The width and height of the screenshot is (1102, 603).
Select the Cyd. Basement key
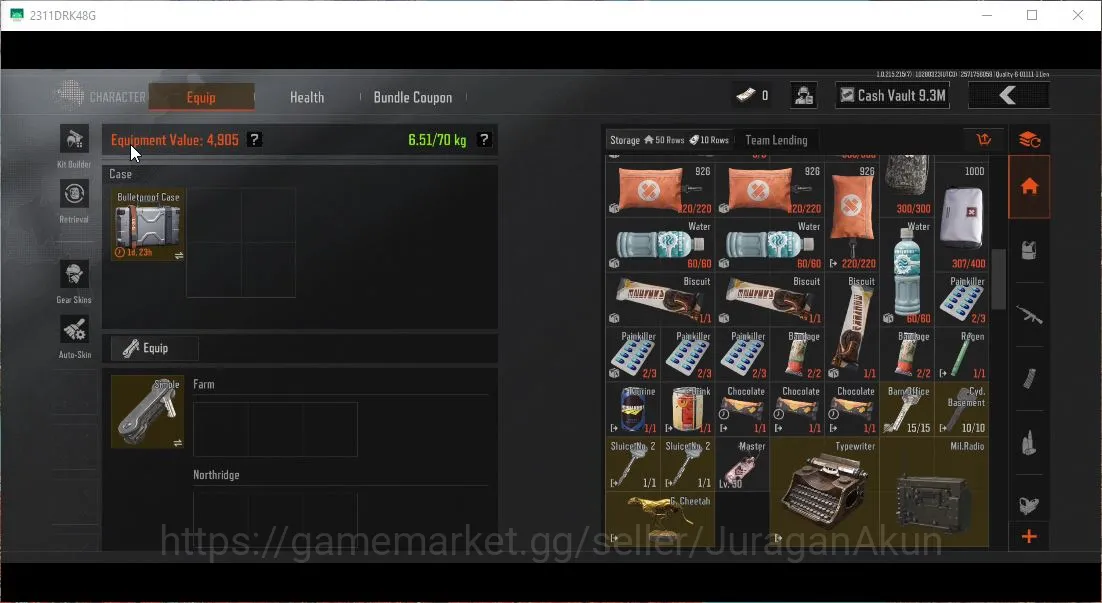click(x=961, y=409)
